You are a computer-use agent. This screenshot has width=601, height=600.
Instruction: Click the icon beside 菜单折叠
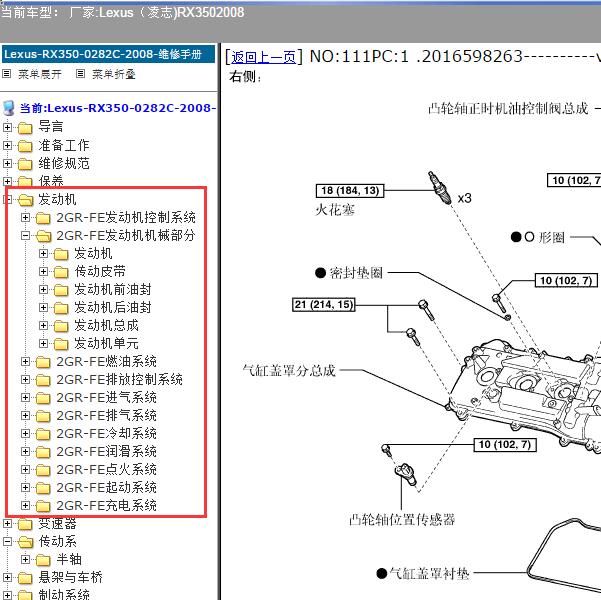coord(80,74)
